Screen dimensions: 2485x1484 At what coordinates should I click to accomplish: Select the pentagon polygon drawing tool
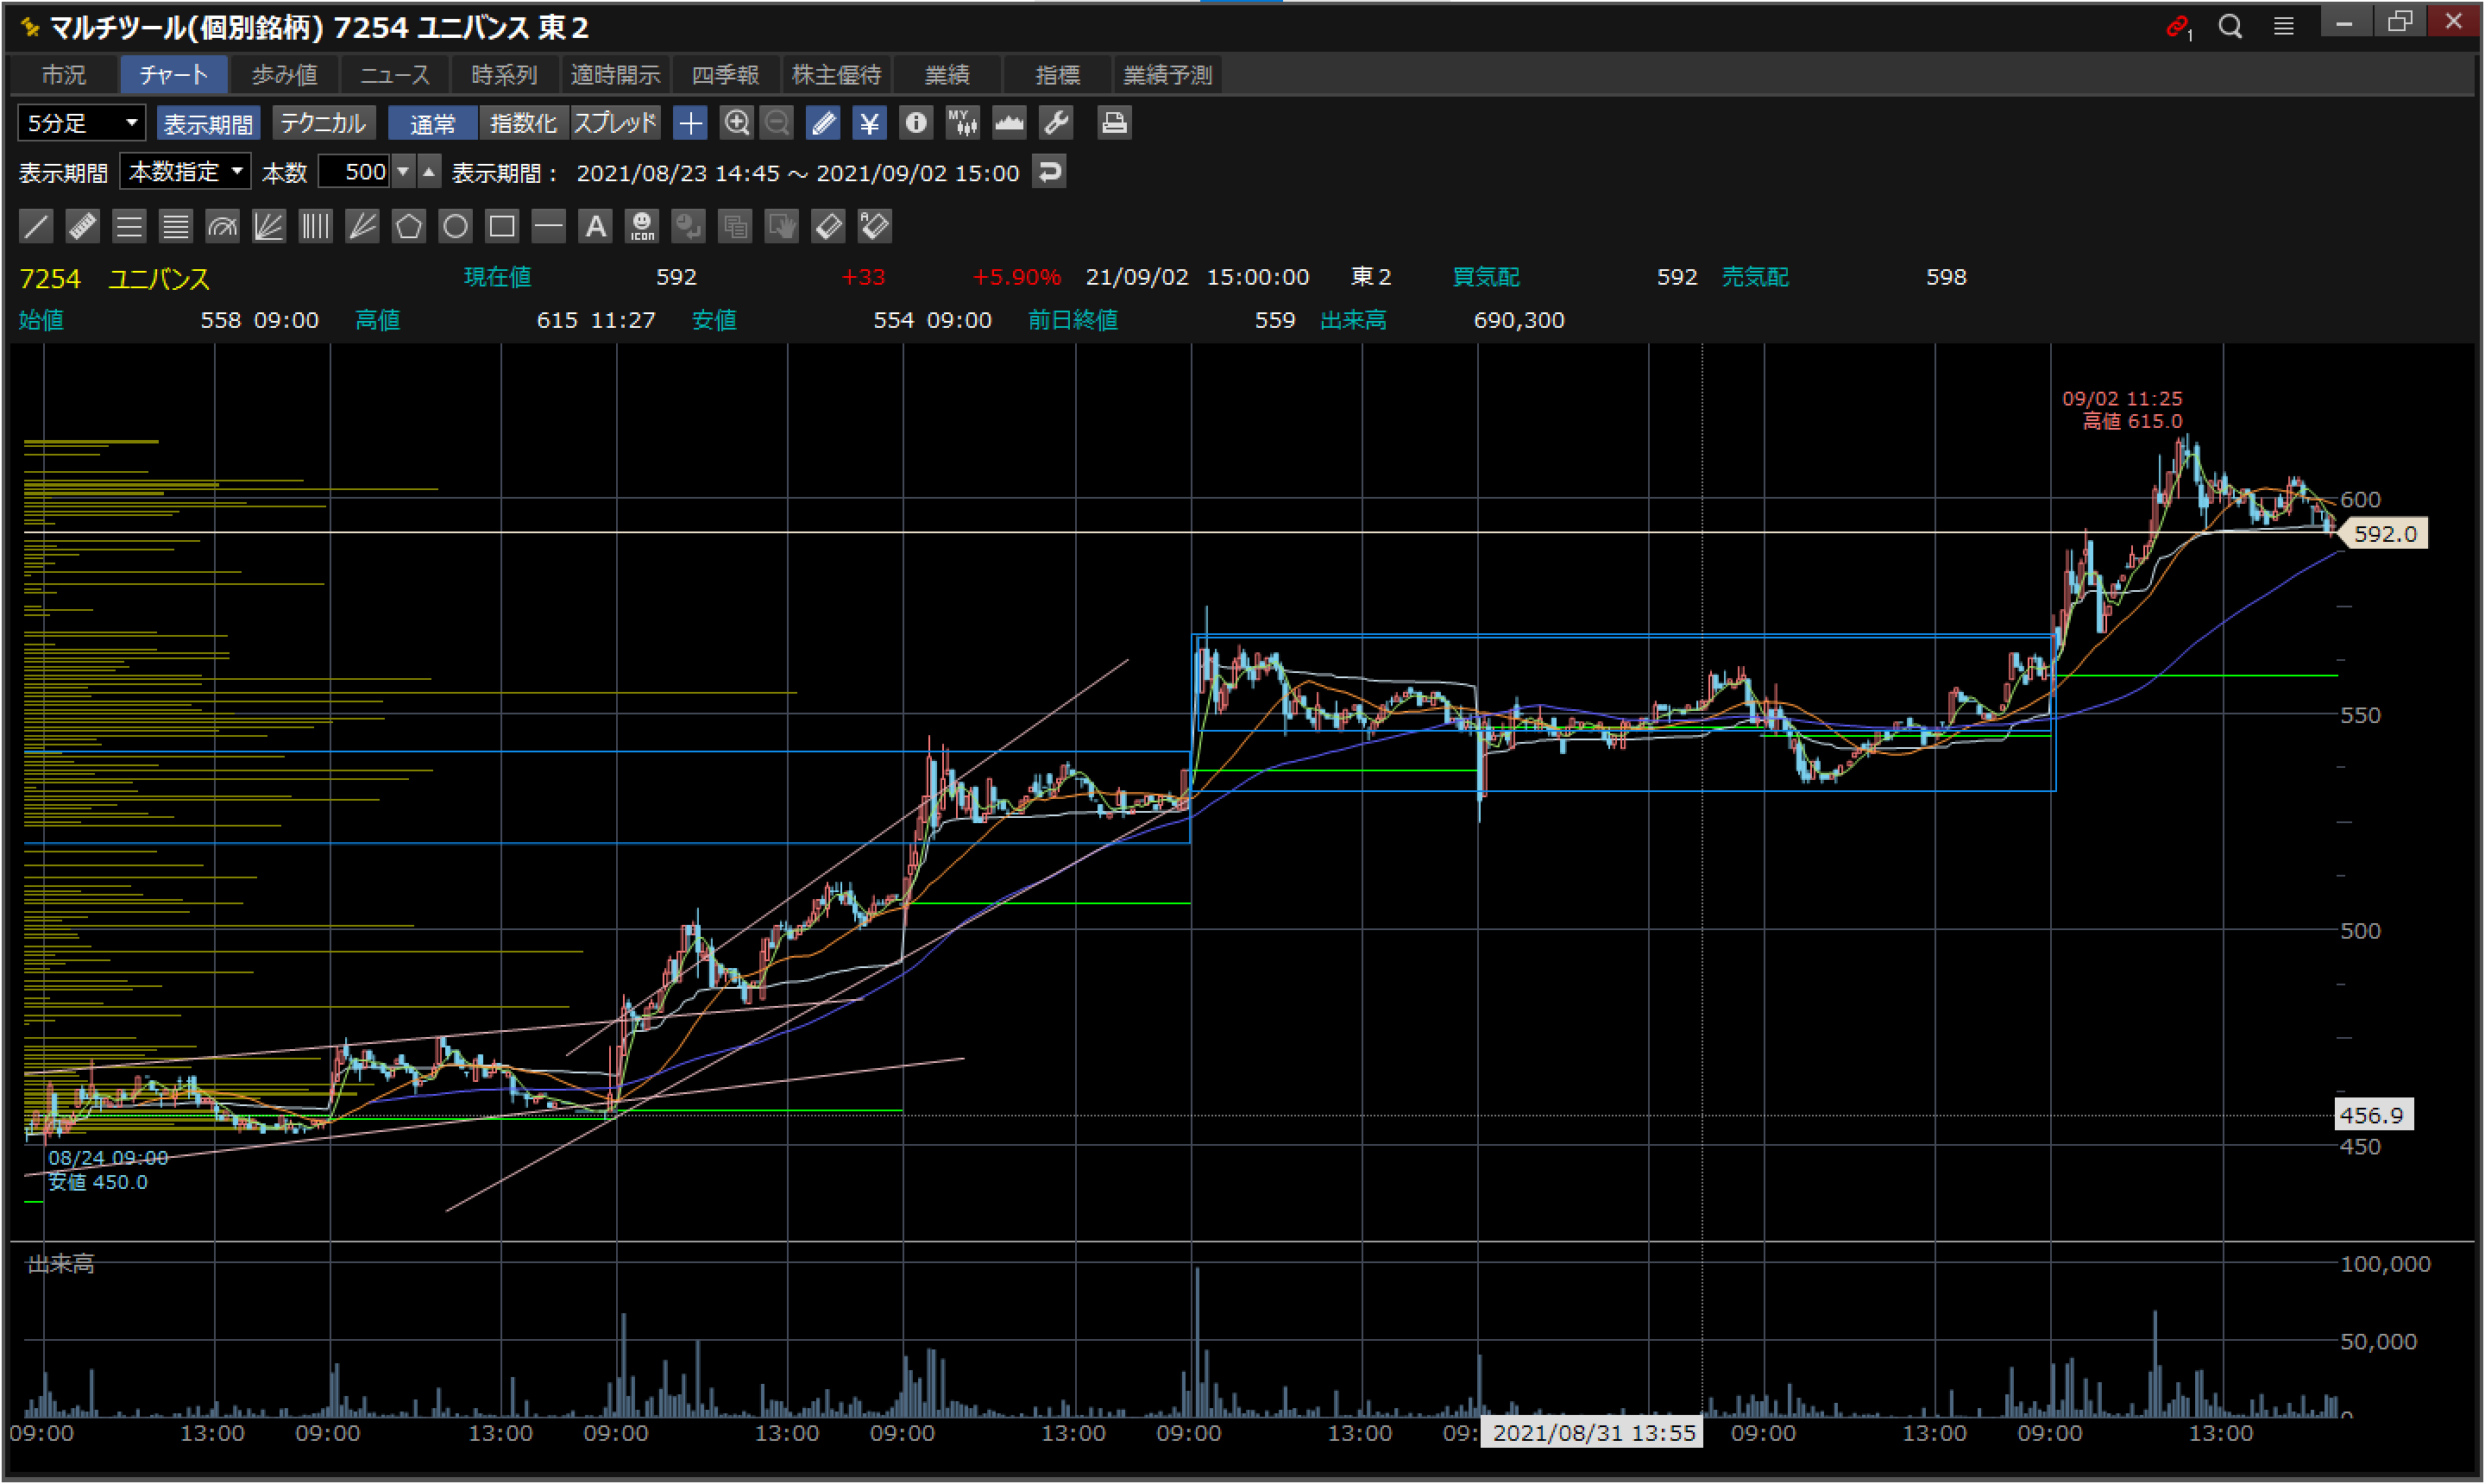(408, 226)
